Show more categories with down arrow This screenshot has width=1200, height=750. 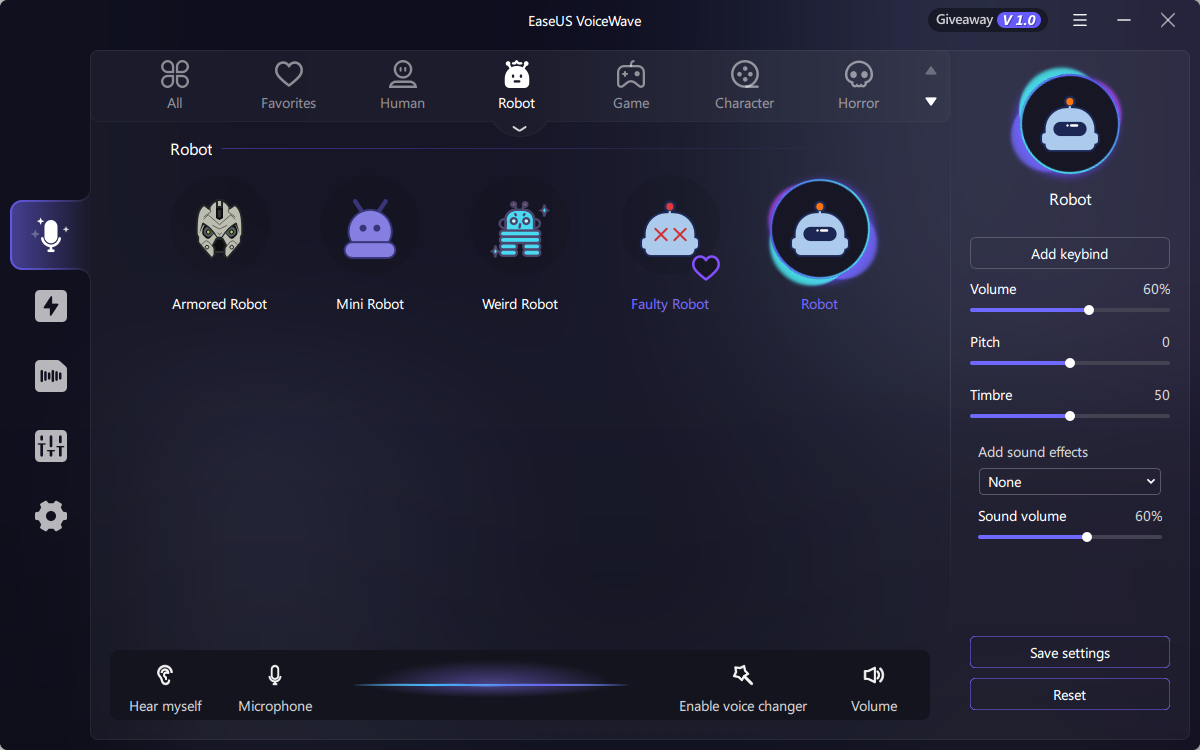coord(931,101)
